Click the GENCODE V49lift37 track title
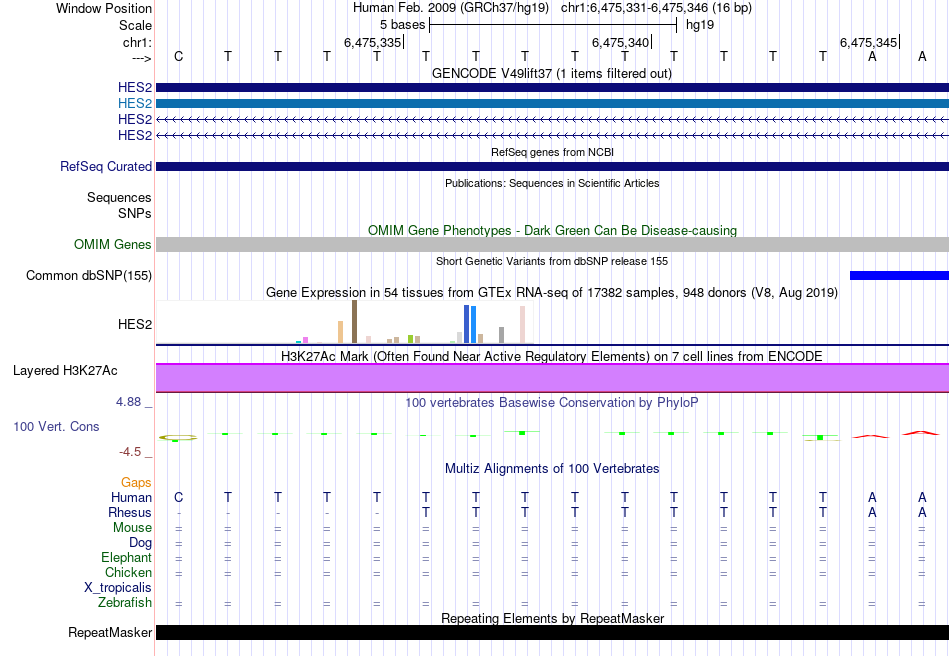The image size is (950, 656). [x=552, y=74]
